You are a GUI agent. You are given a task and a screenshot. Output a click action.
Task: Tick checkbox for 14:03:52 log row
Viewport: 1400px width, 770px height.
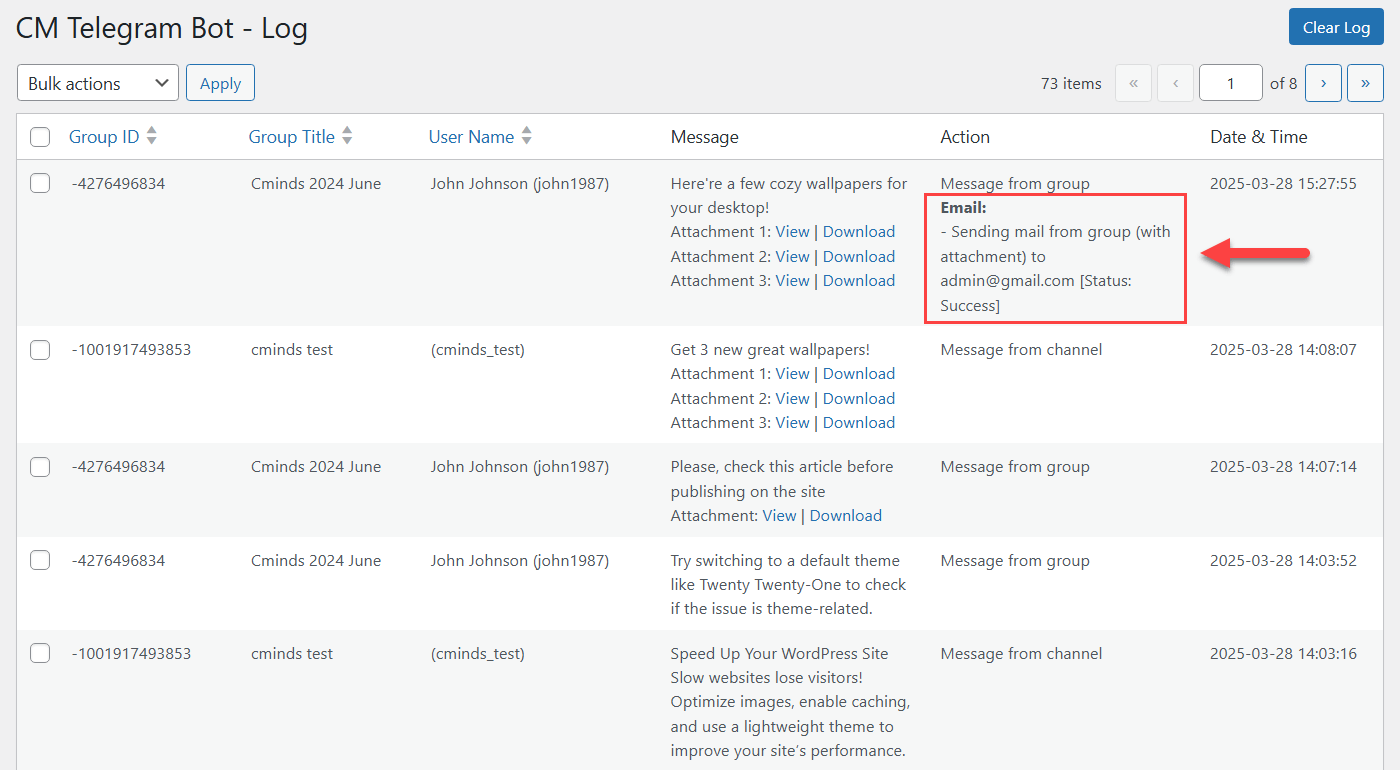click(x=40, y=561)
